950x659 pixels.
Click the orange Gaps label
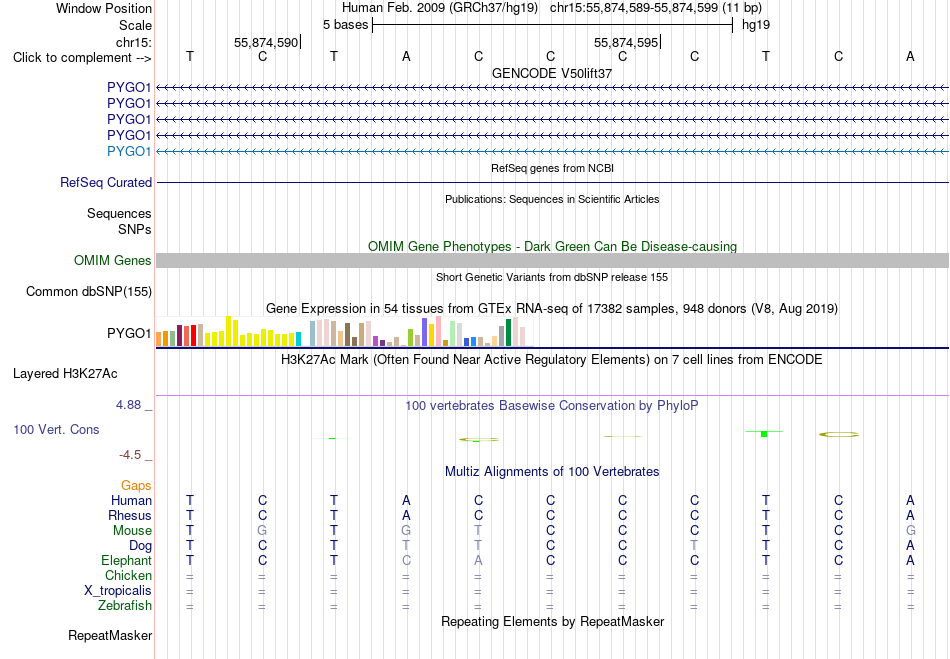[136, 485]
